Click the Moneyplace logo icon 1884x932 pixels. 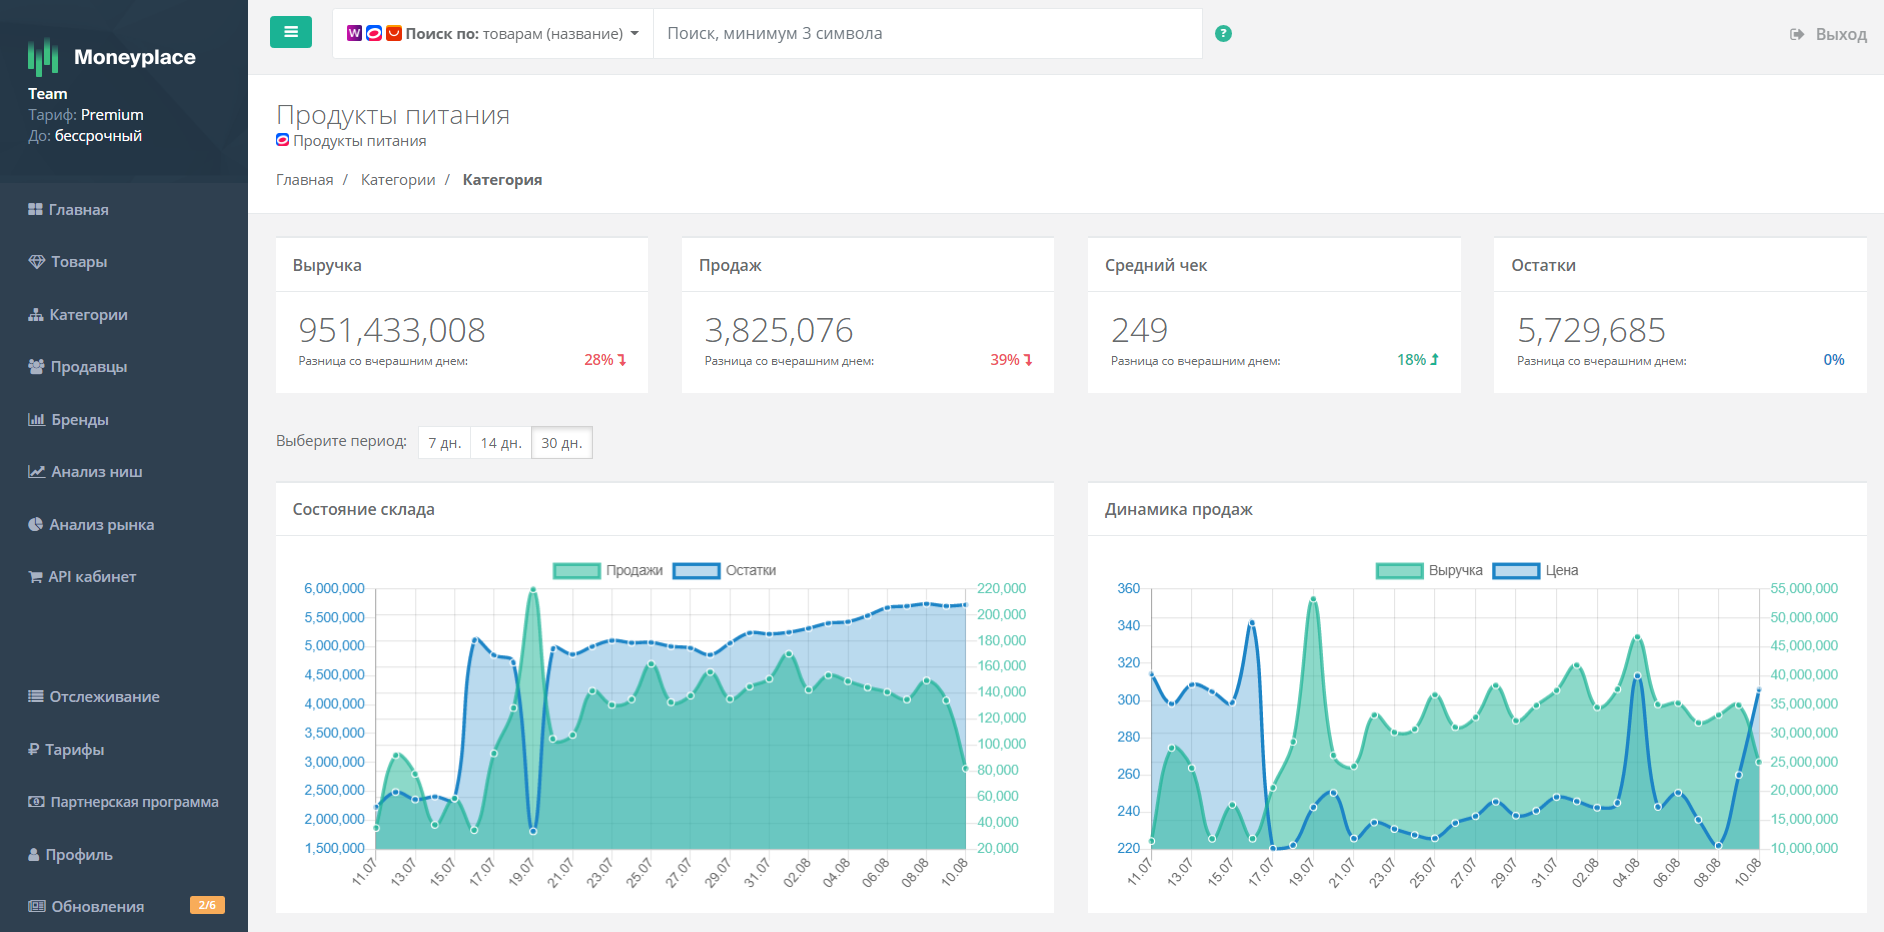click(42, 57)
